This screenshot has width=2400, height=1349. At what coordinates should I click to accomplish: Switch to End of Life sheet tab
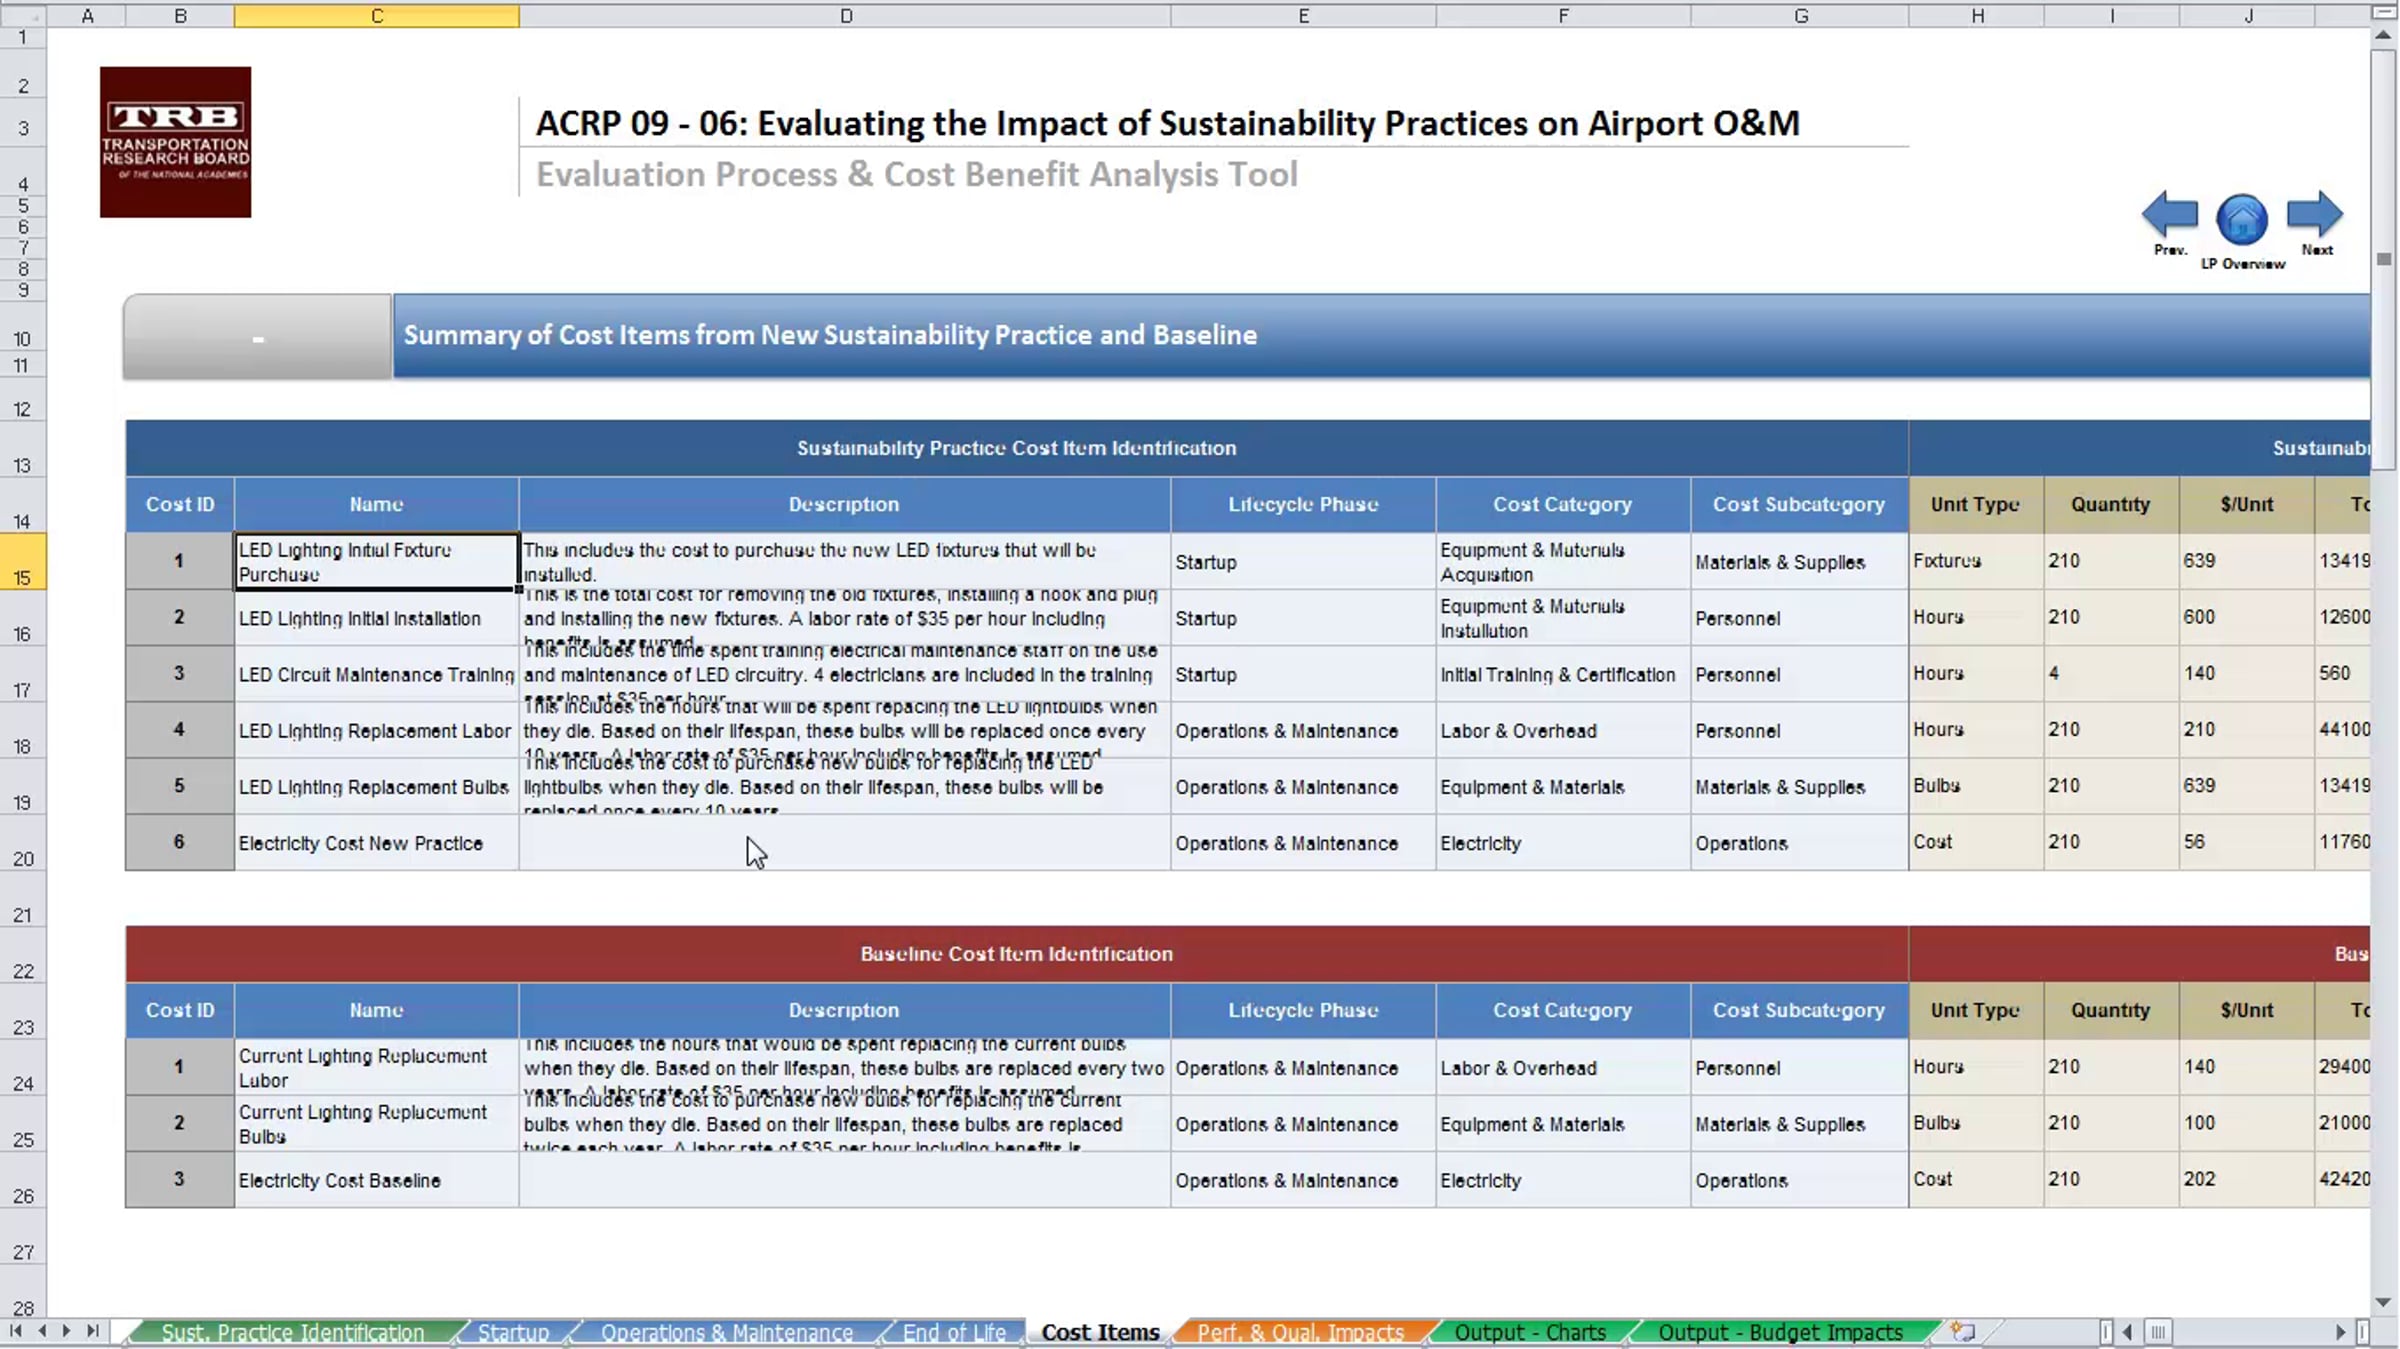tap(954, 1333)
